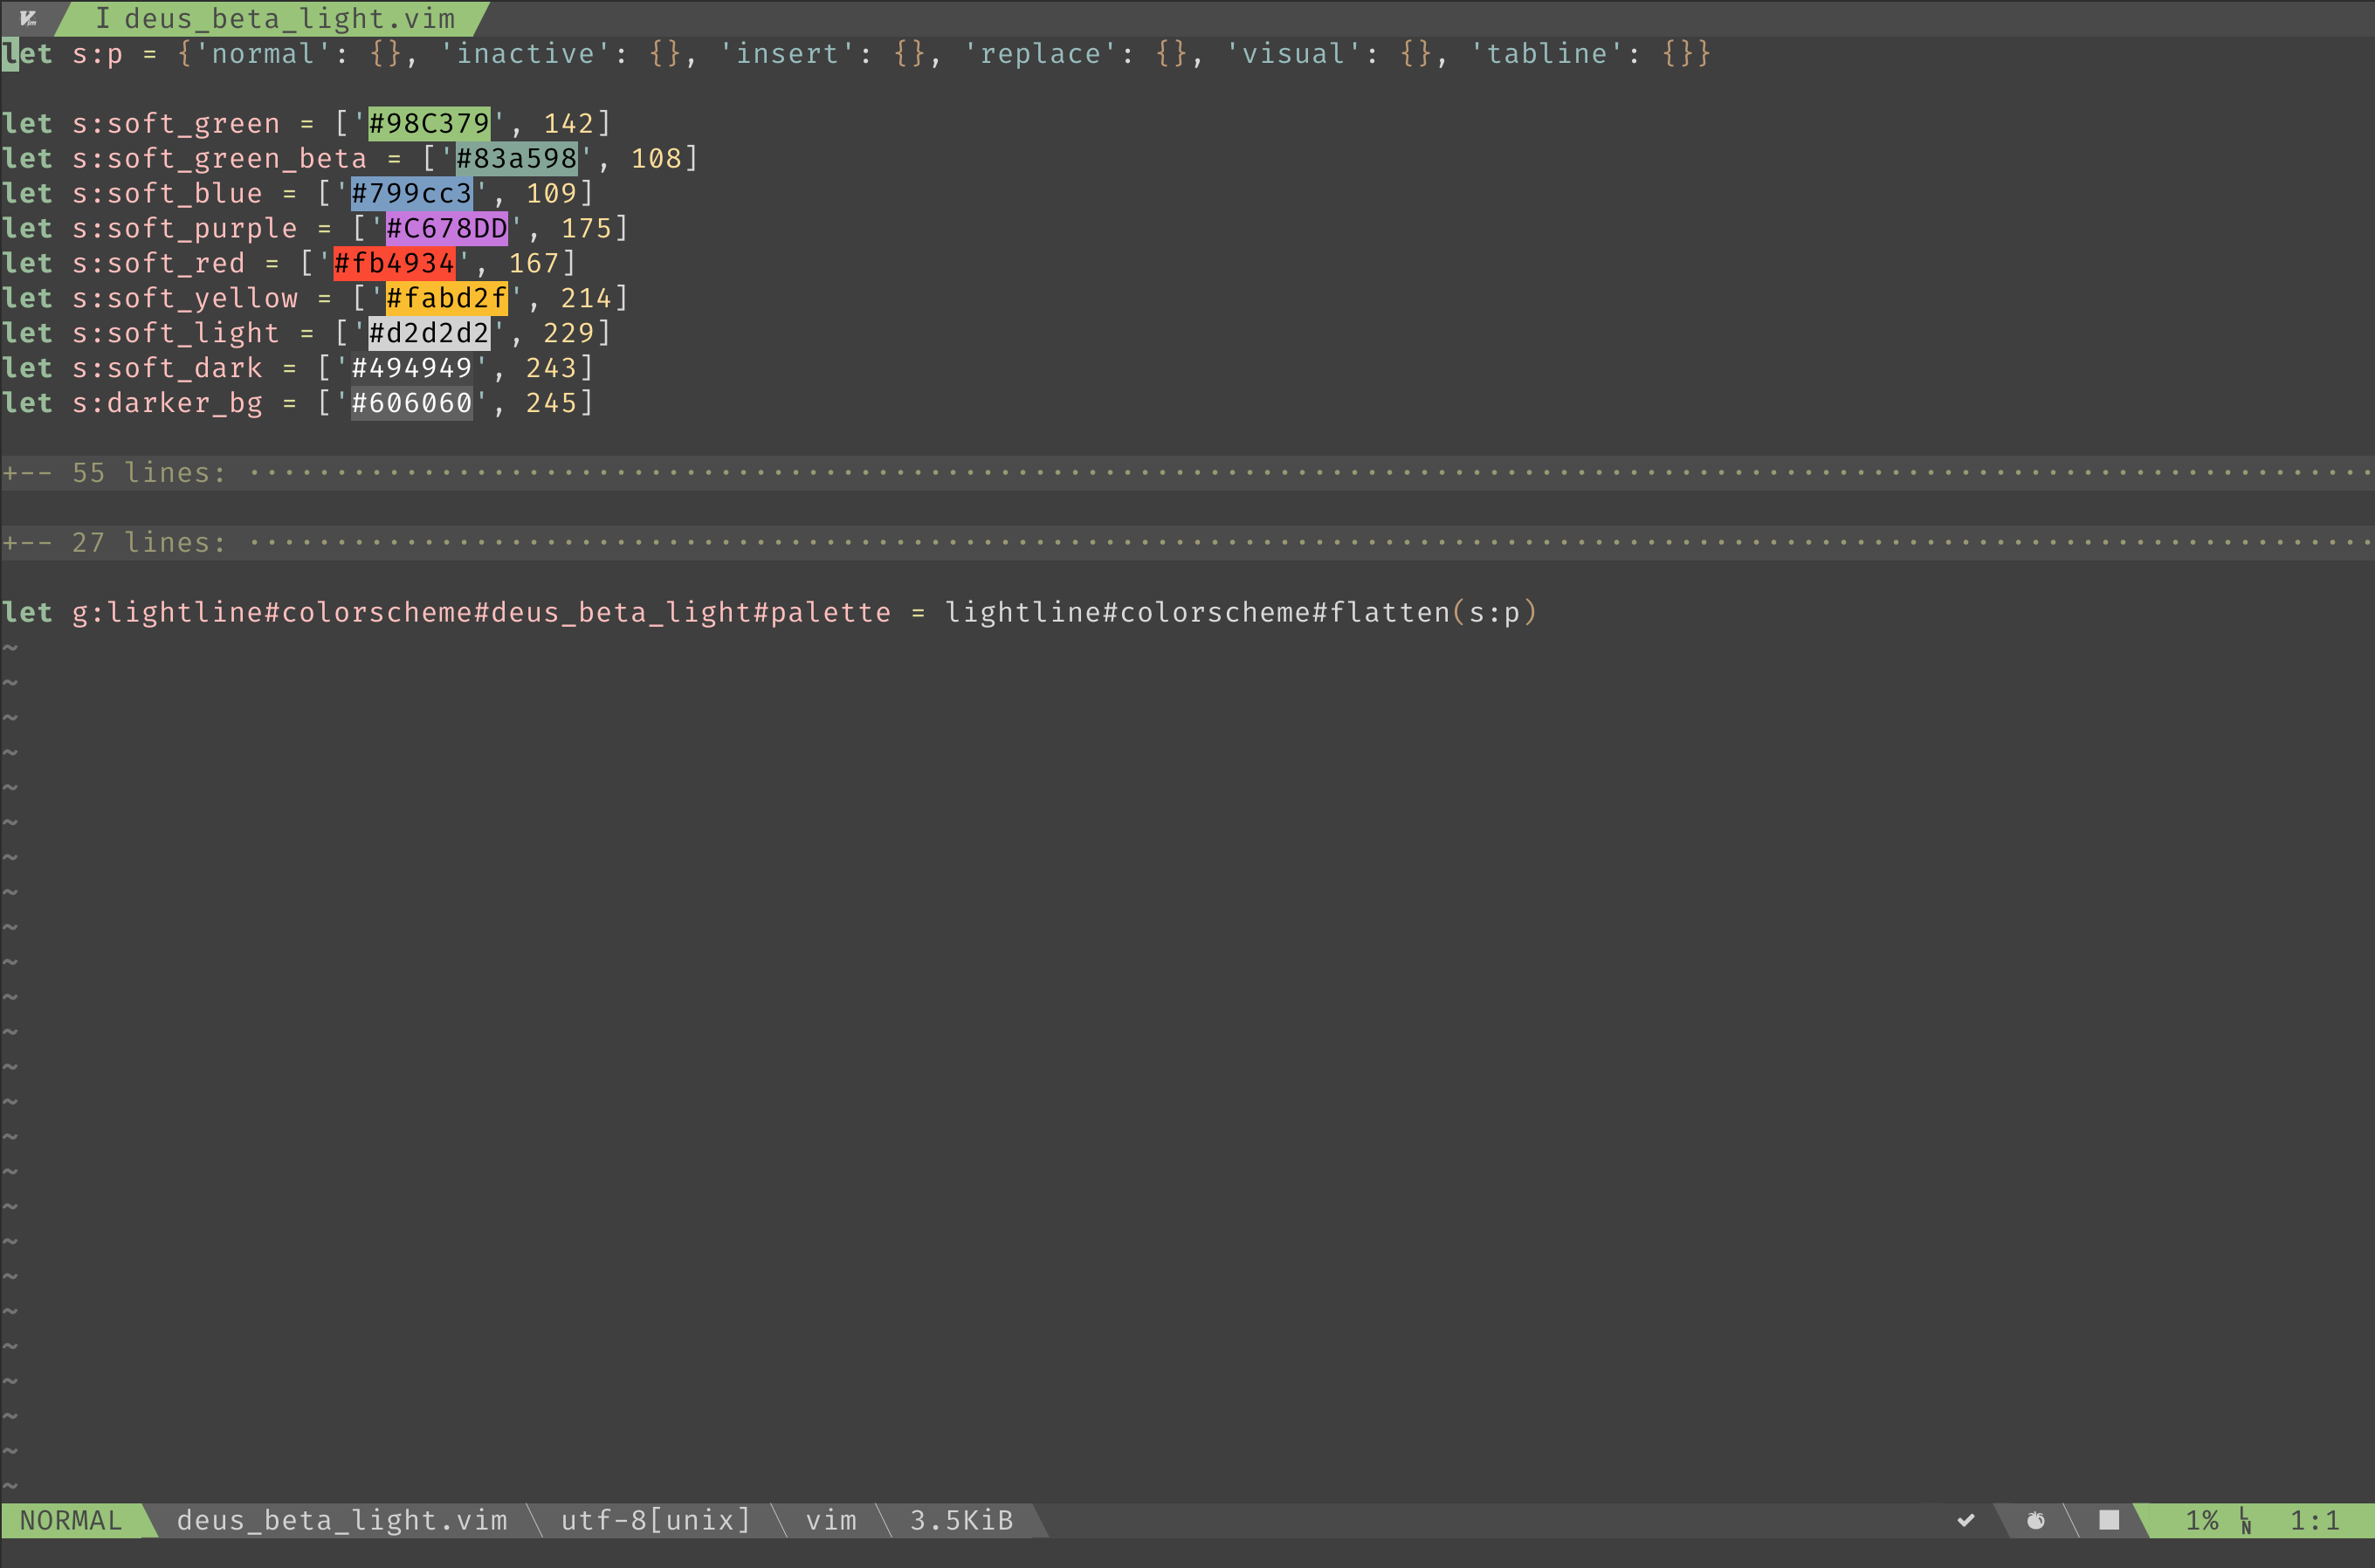The width and height of the screenshot is (2375, 1568).
Task: Click the Vim logo icon in tabline
Action: [28, 18]
